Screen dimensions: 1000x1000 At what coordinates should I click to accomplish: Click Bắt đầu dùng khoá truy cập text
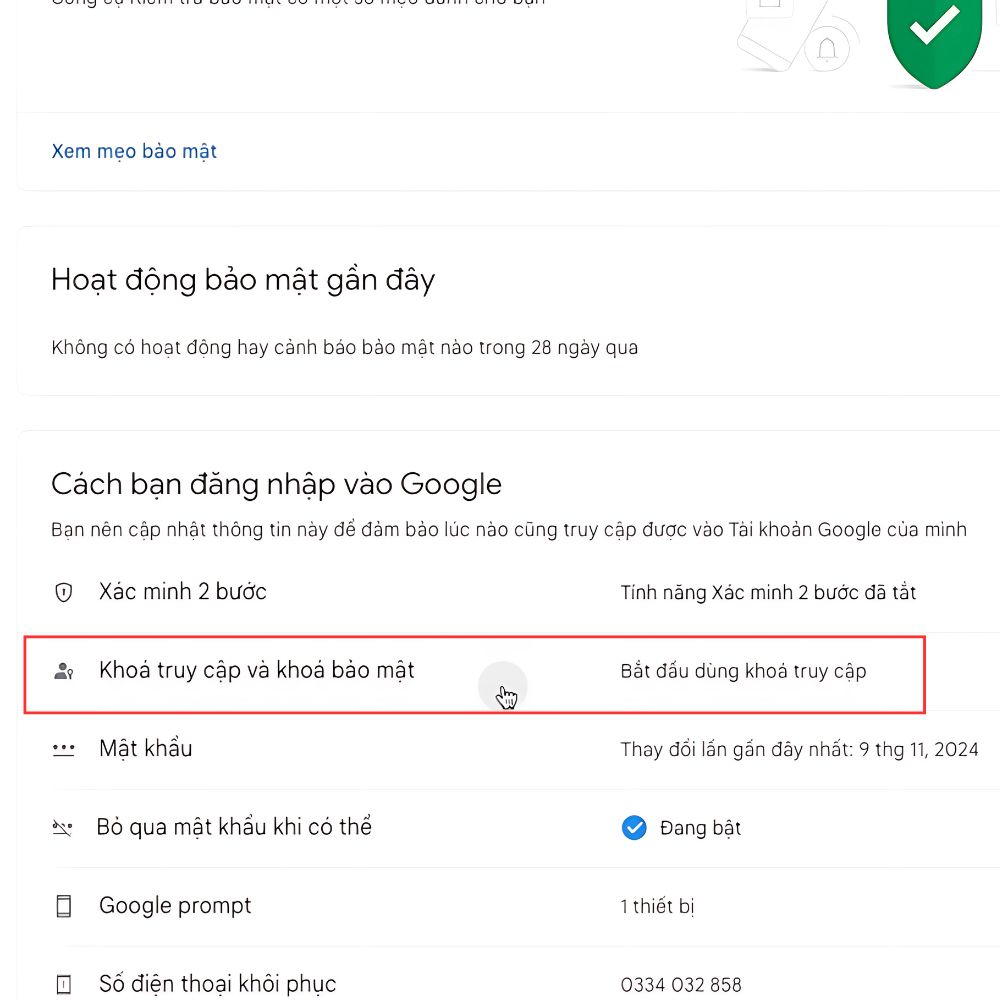click(743, 671)
